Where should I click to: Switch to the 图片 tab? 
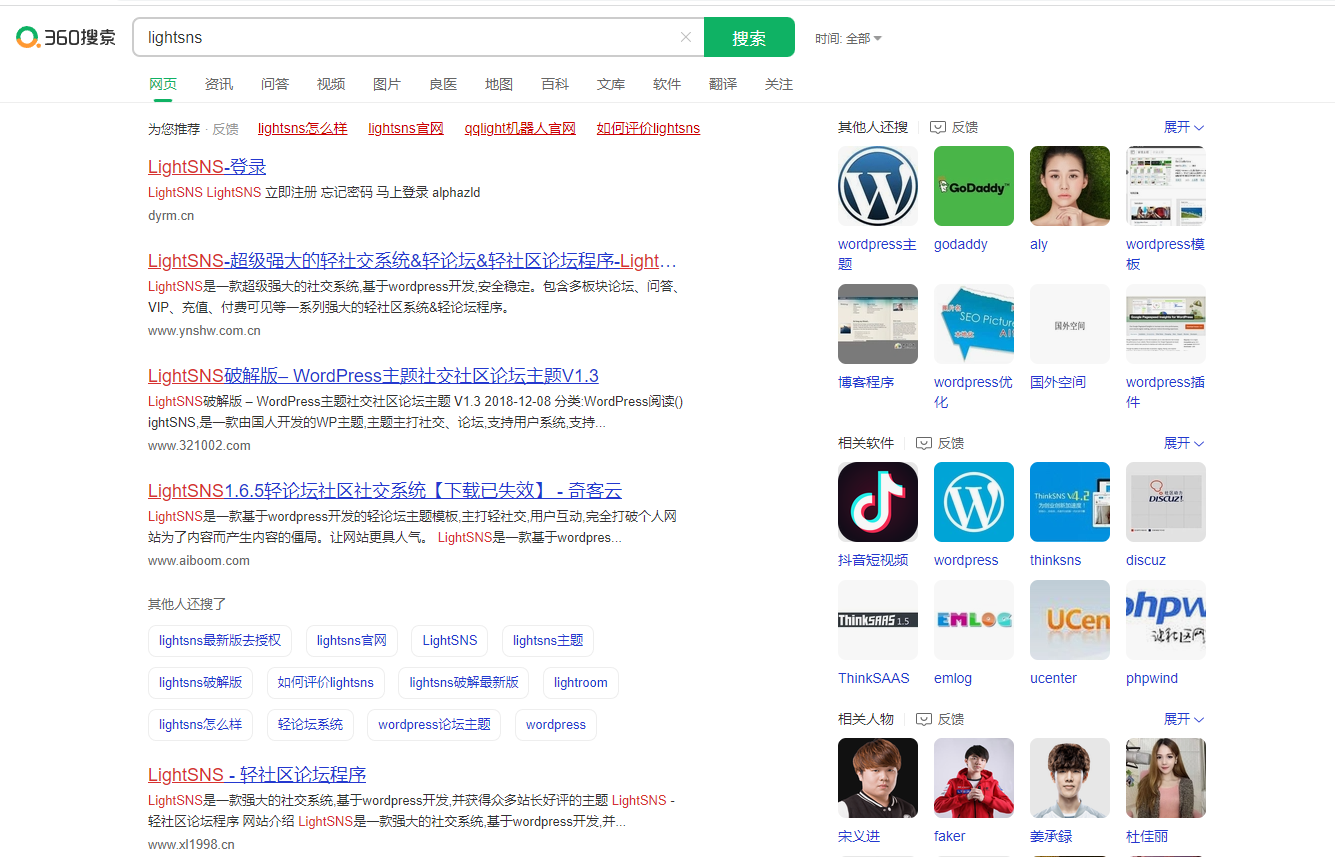point(387,84)
